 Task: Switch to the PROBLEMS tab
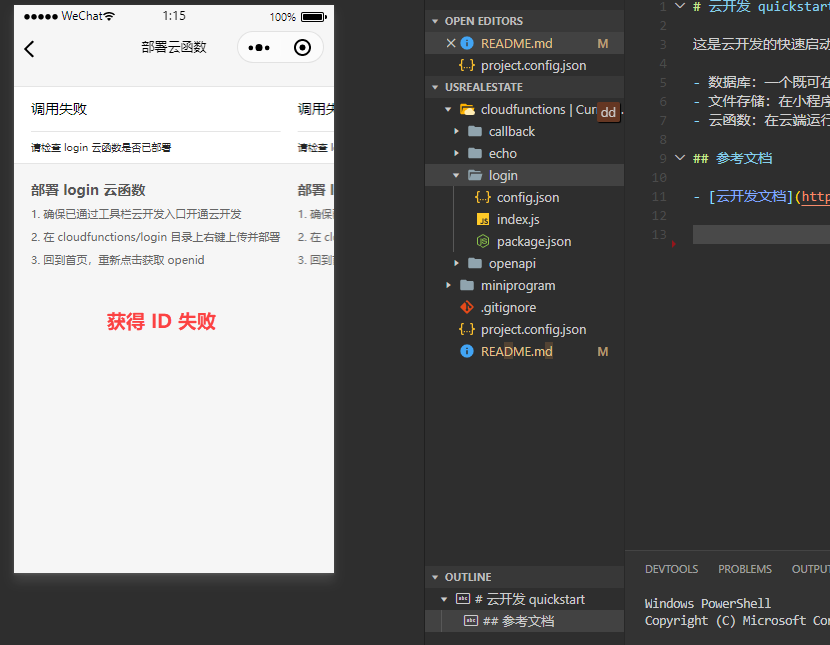744,568
